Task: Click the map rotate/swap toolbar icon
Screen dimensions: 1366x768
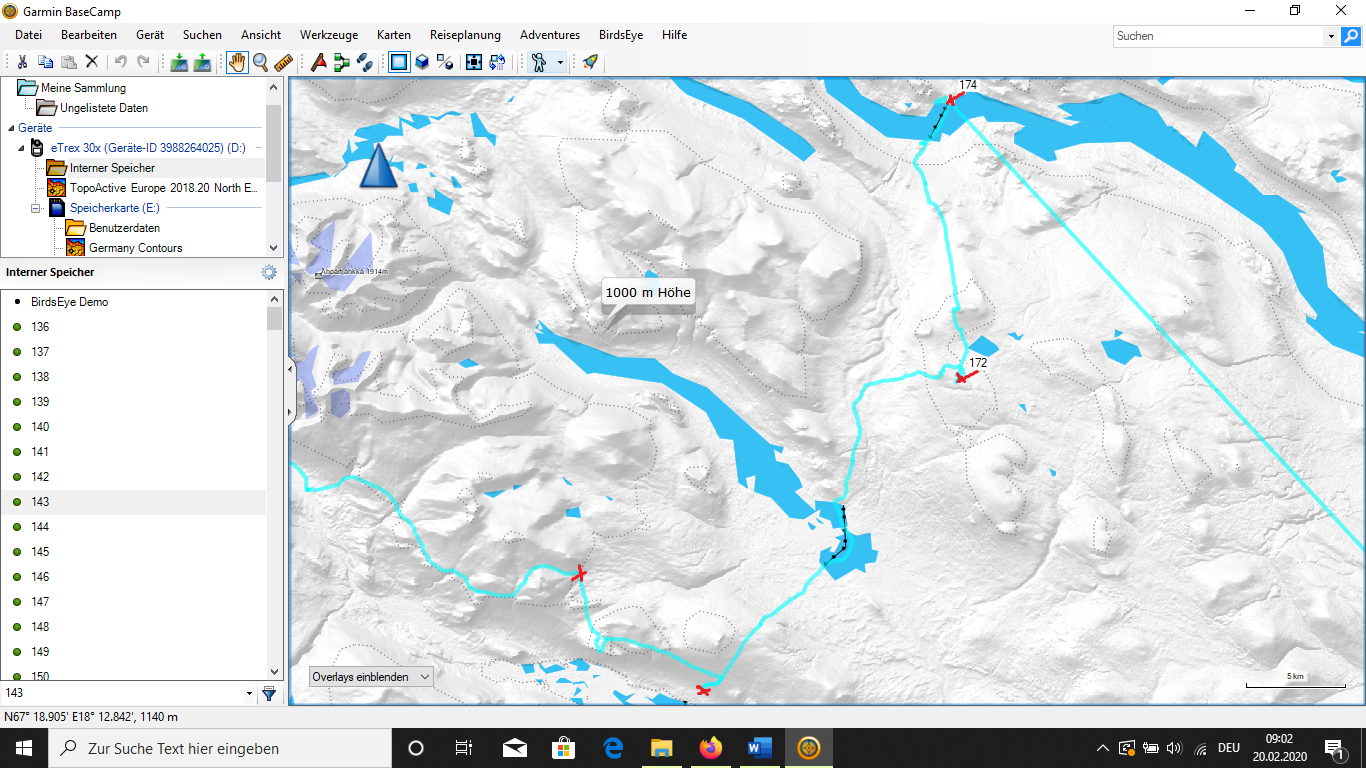Action: click(497, 62)
